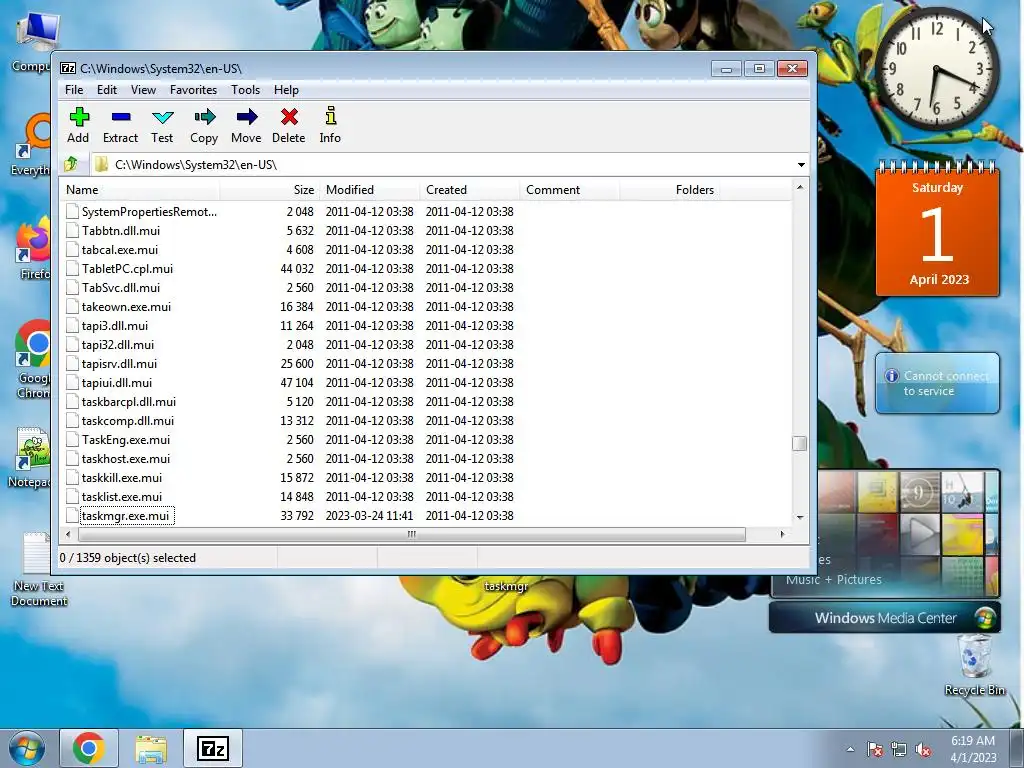Click the scroll right arrow of file list
The height and width of the screenshot is (768, 1024).
(x=782, y=534)
